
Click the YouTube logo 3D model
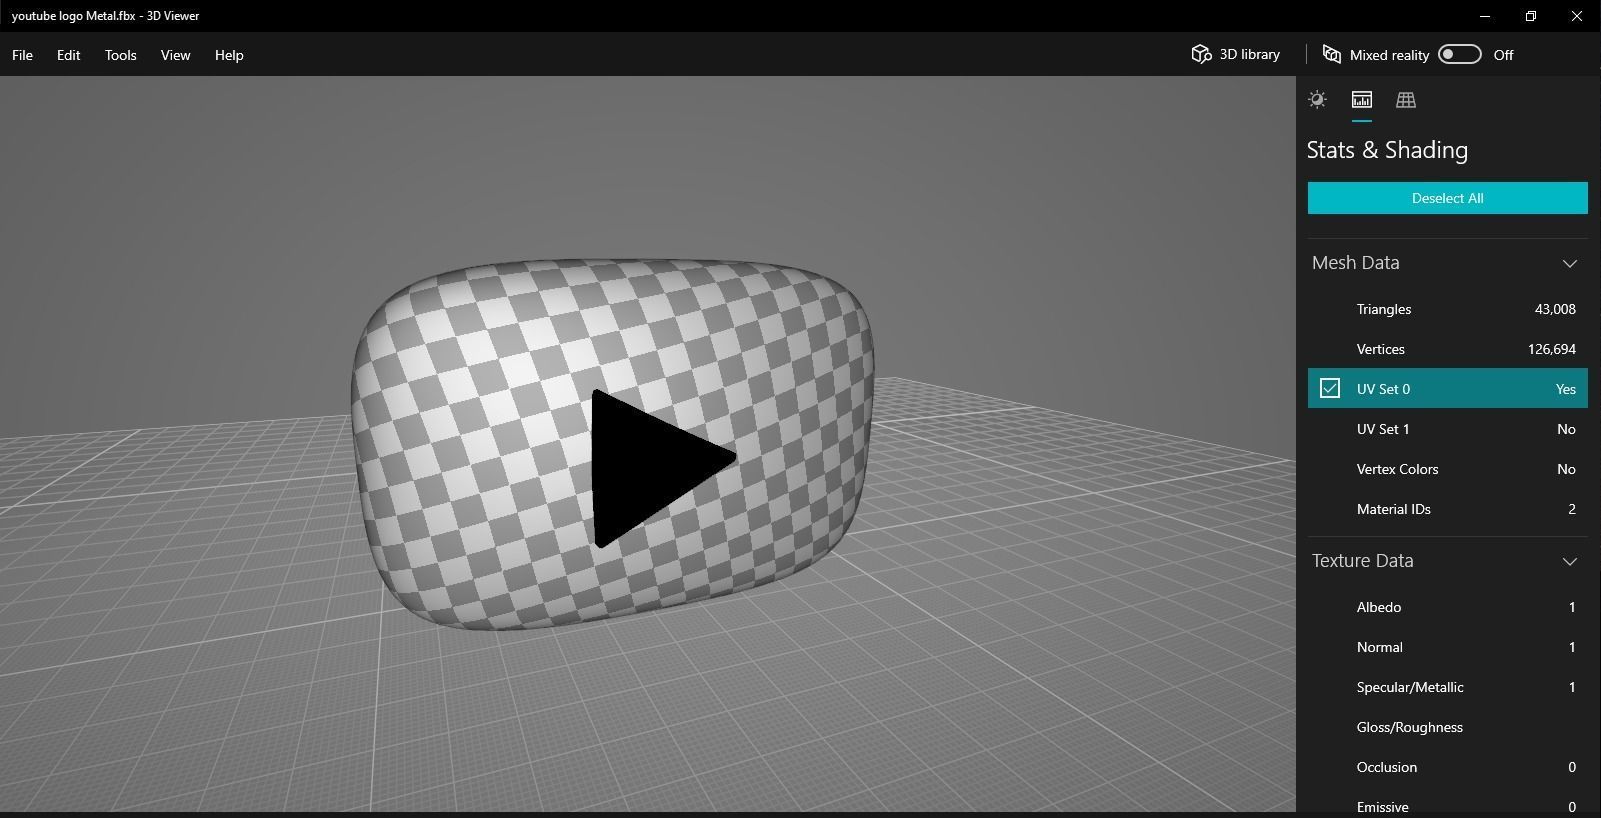tap(612, 444)
